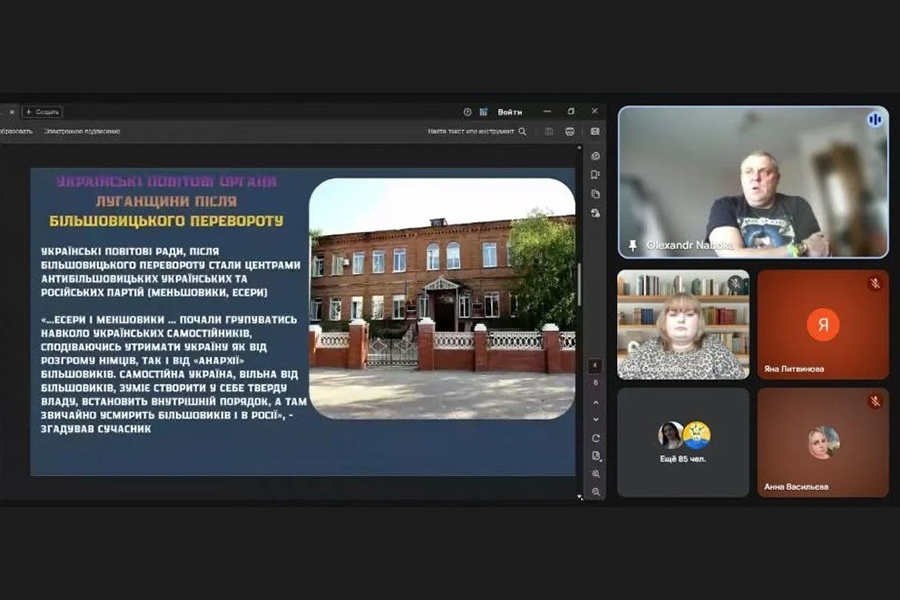Select Анна Васильева participant tile
900x600 pixels.
[x=823, y=442]
